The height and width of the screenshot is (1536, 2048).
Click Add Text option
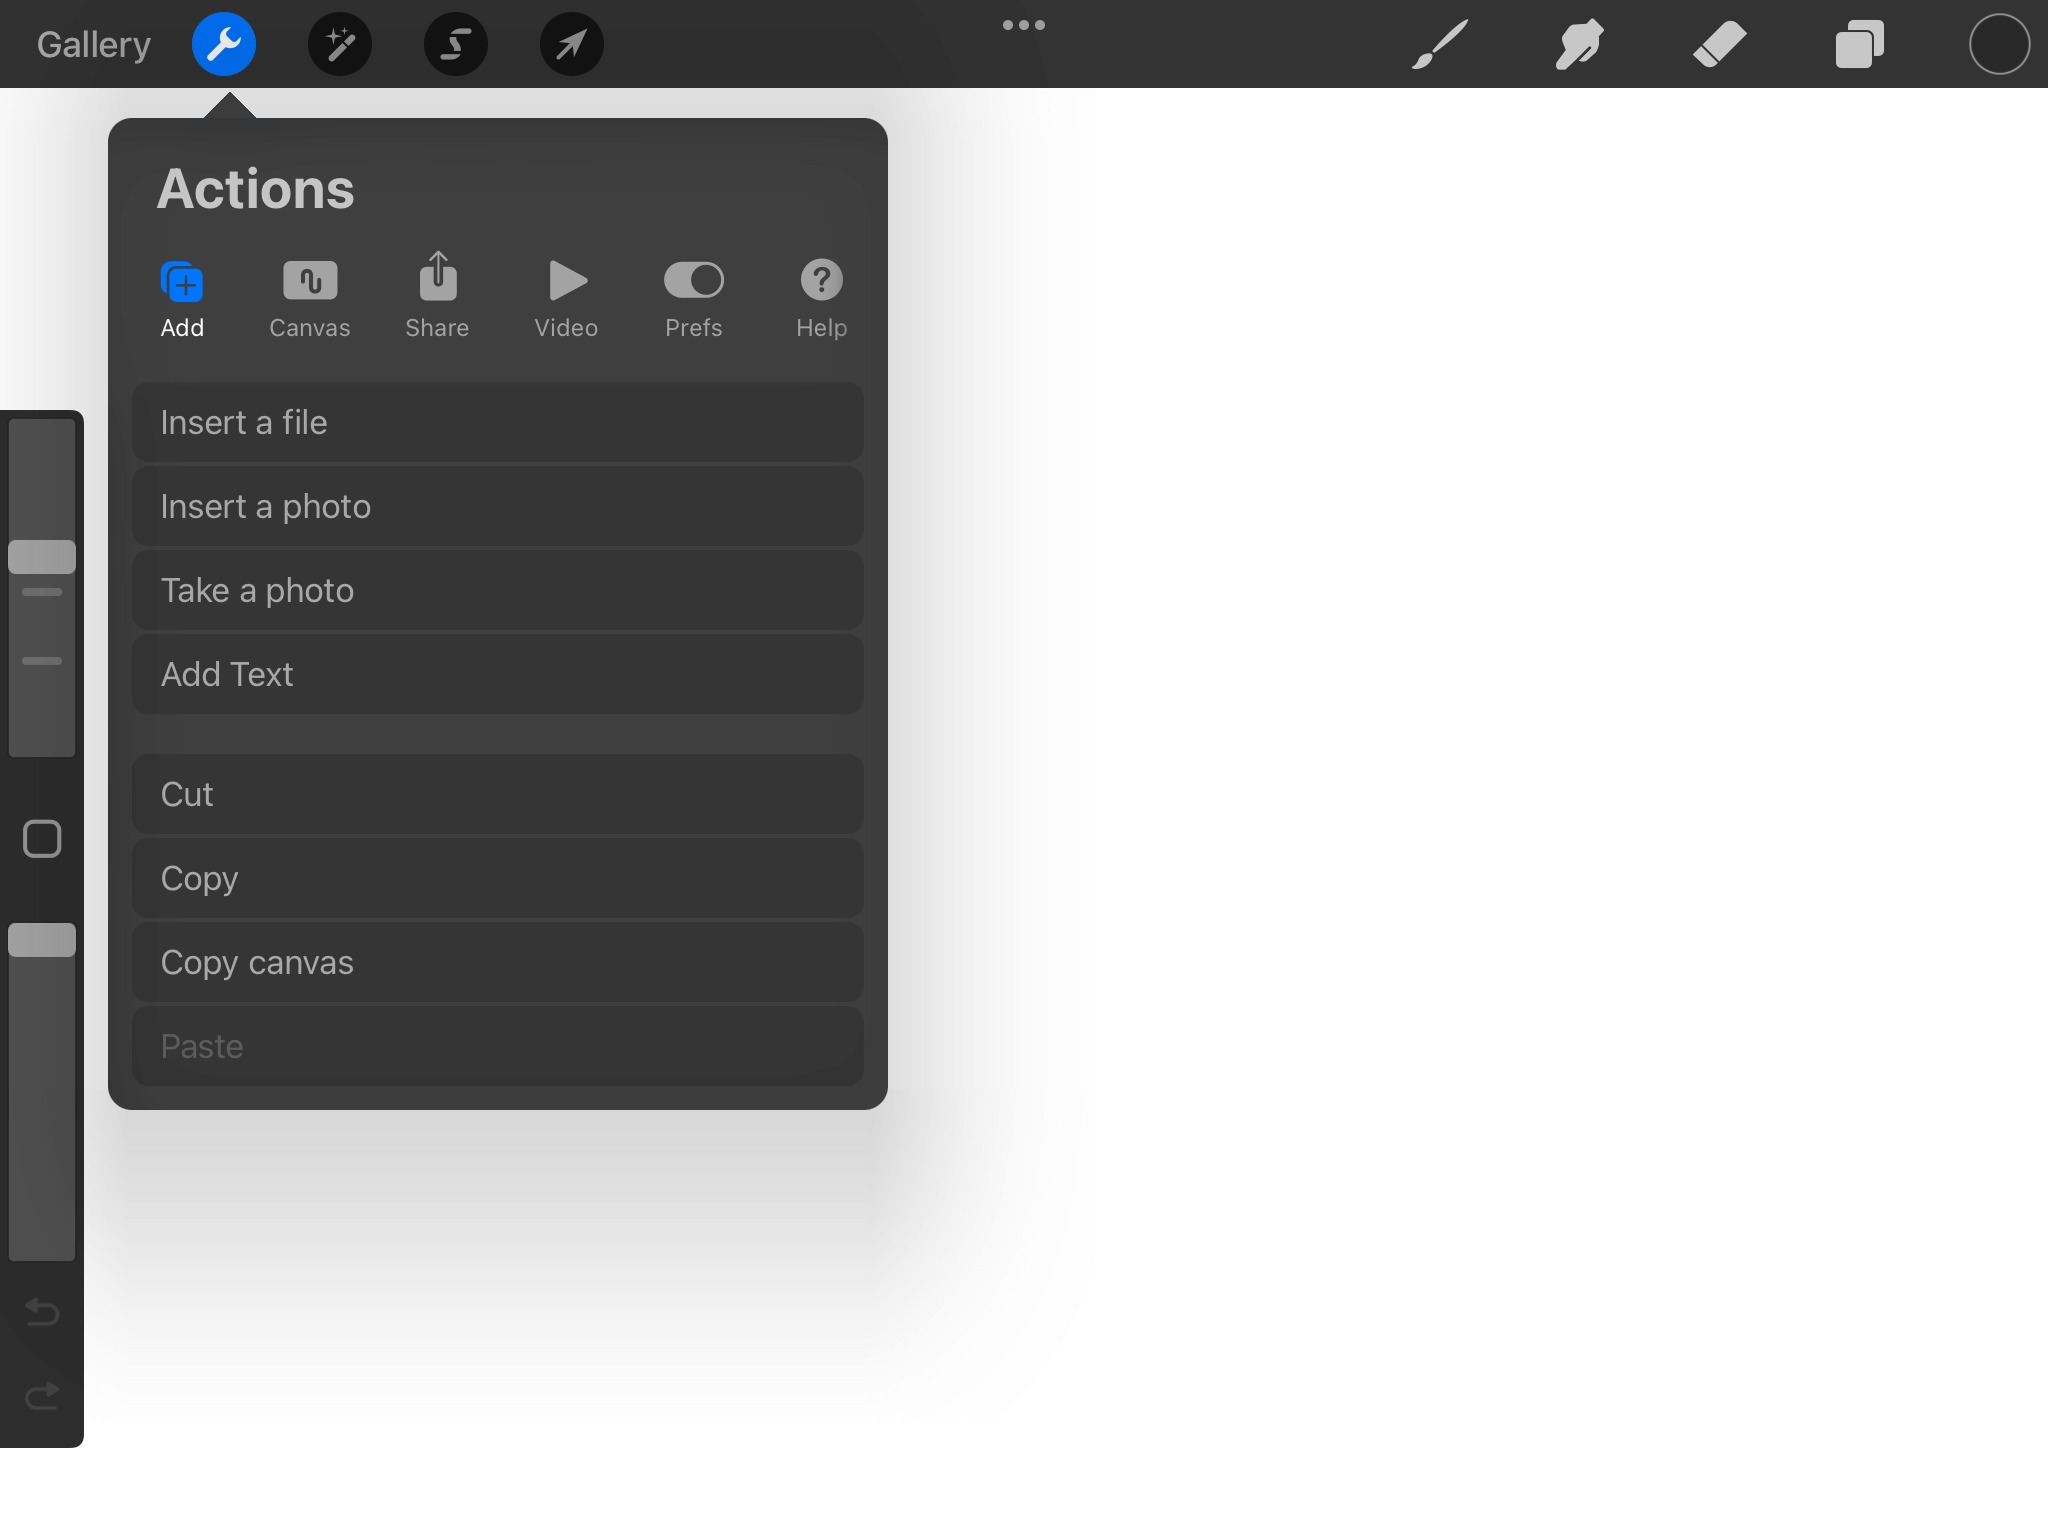[498, 673]
